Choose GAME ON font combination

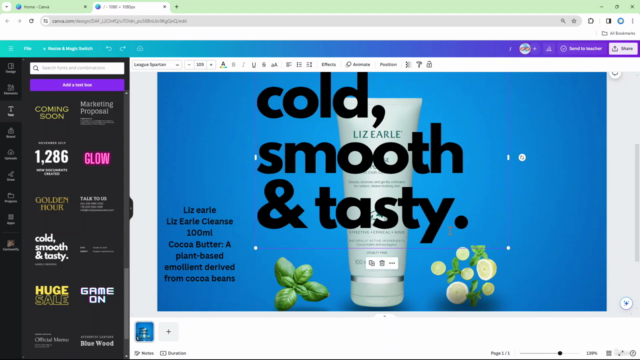(x=97, y=295)
